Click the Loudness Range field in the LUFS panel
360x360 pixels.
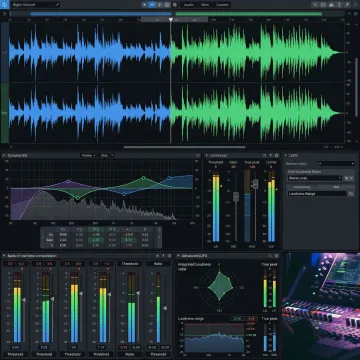click(317, 193)
